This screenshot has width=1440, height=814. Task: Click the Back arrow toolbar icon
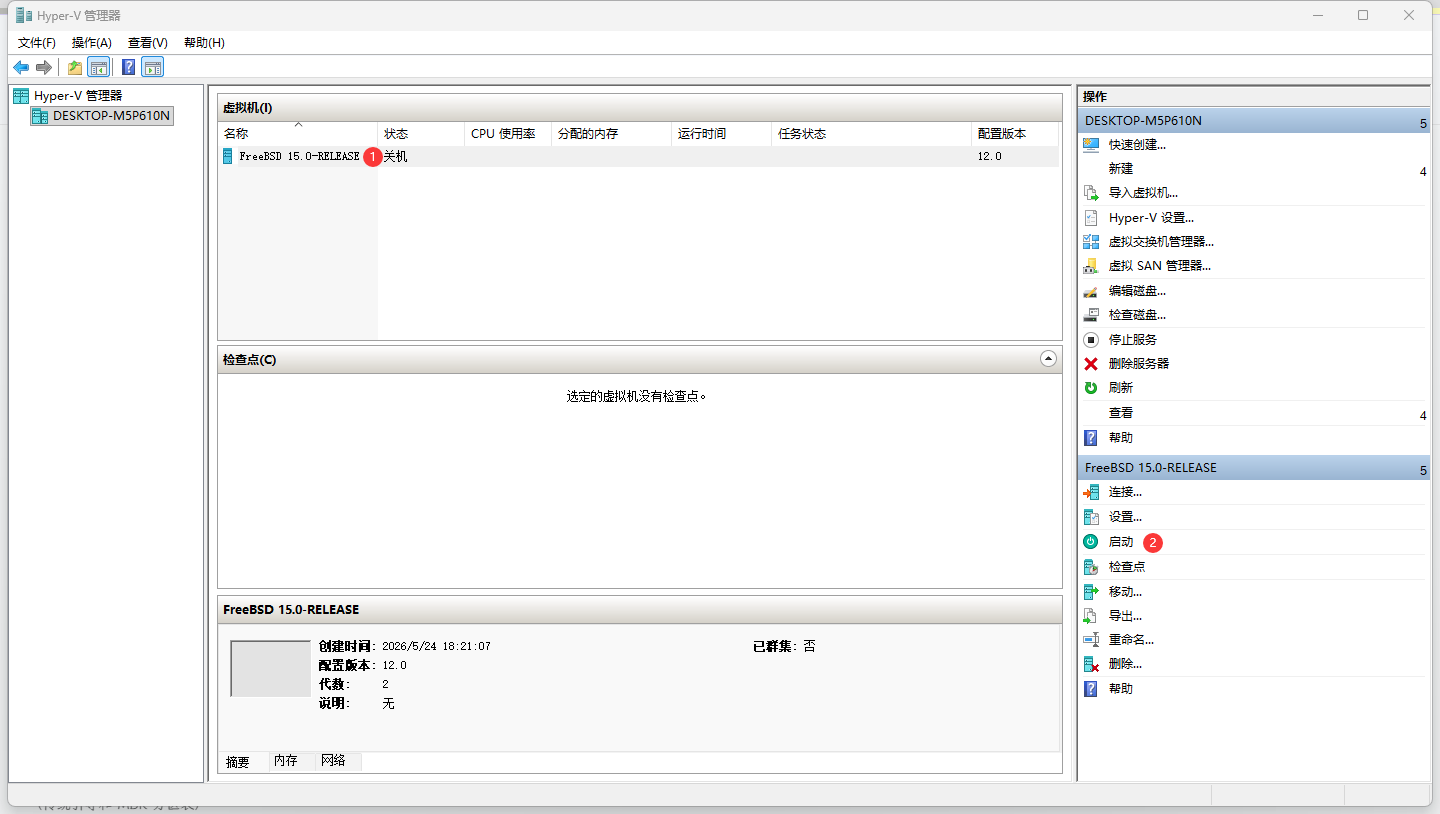tap(21, 67)
